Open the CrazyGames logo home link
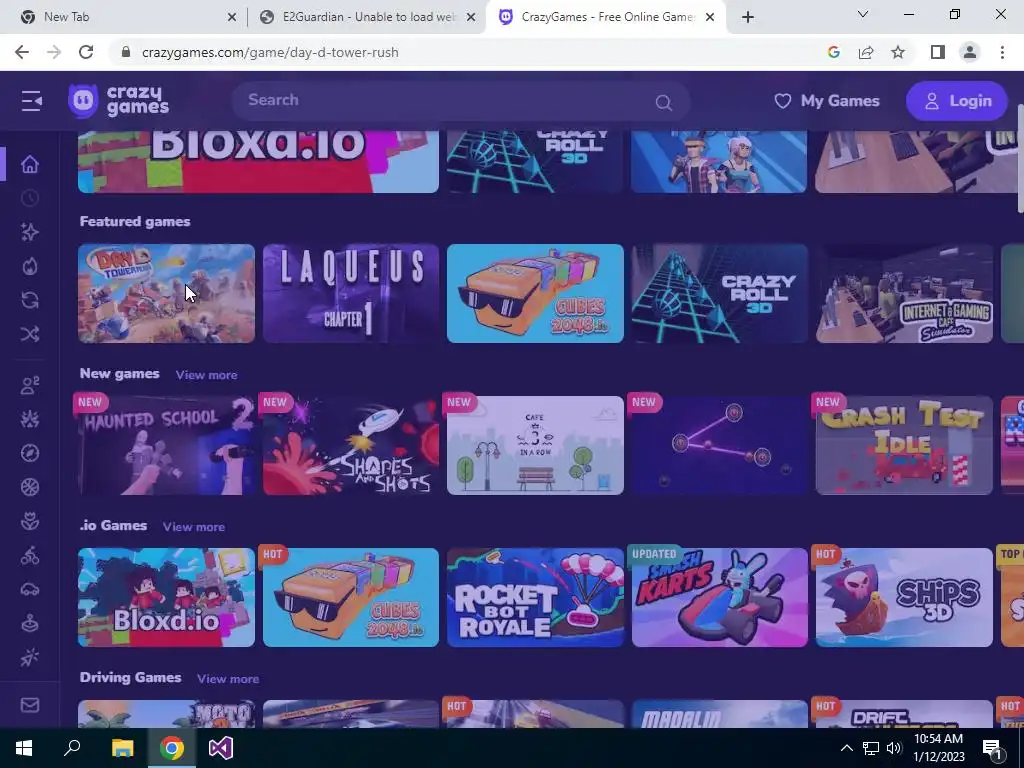The height and width of the screenshot is (768, 1024). click(x=118, y=101)
